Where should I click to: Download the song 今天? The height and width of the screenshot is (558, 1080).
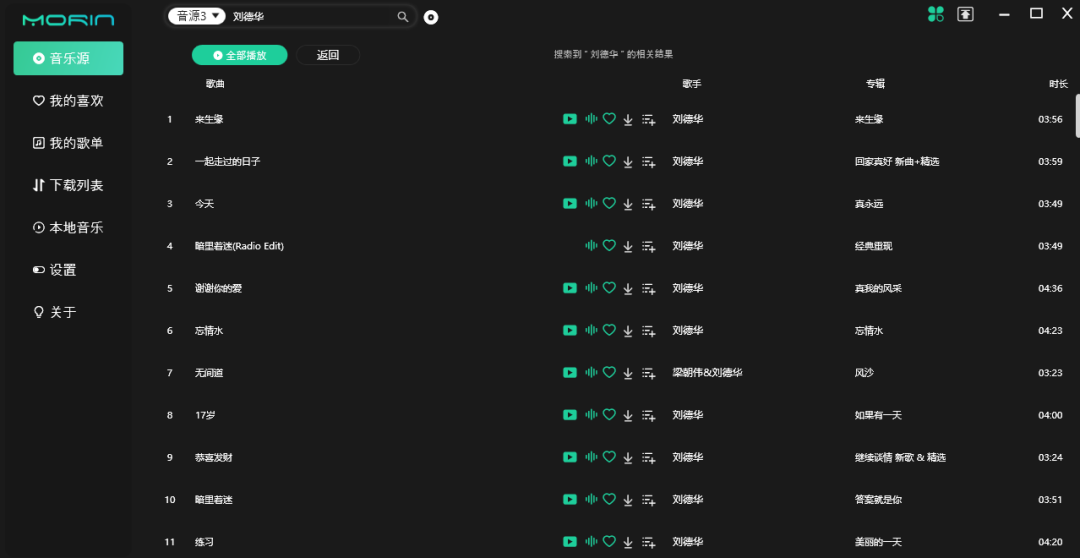pos(628,204)
